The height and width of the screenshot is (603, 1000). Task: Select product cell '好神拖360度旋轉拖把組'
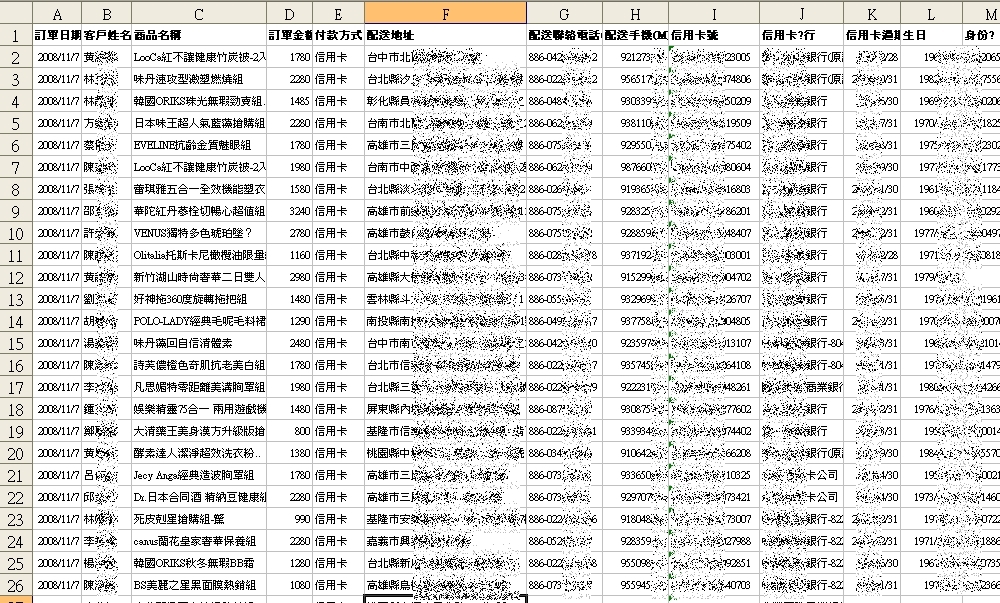(x=199, y=299)
